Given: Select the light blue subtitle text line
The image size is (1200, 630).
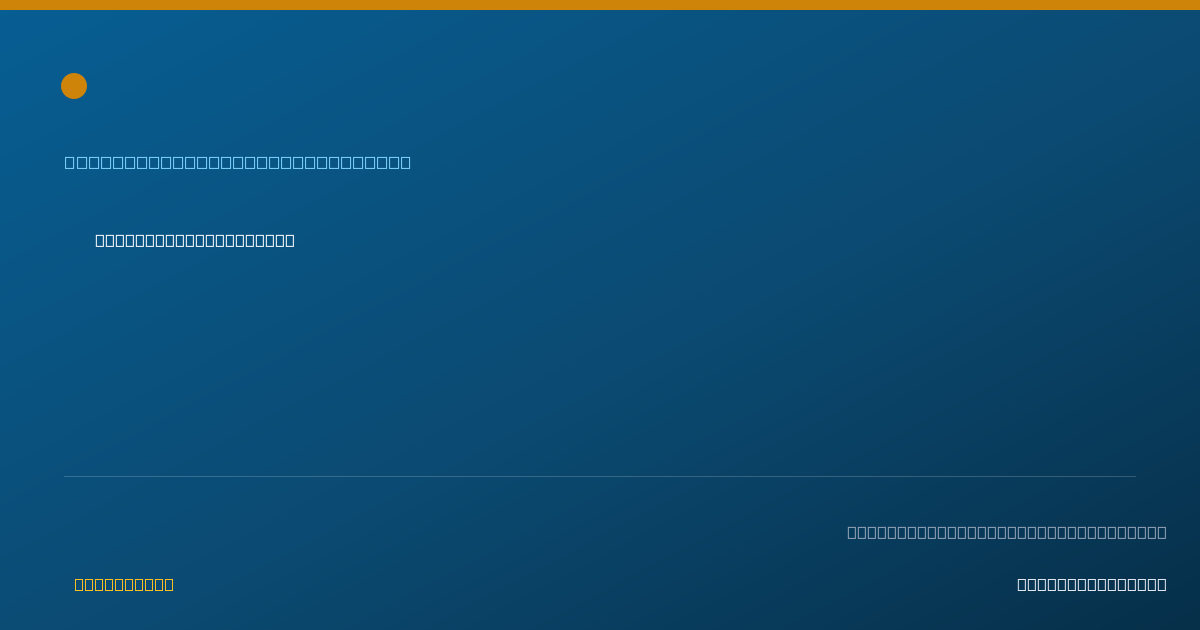Looking at the screenshot, I should pyautogui.click(x=238, y=162).
